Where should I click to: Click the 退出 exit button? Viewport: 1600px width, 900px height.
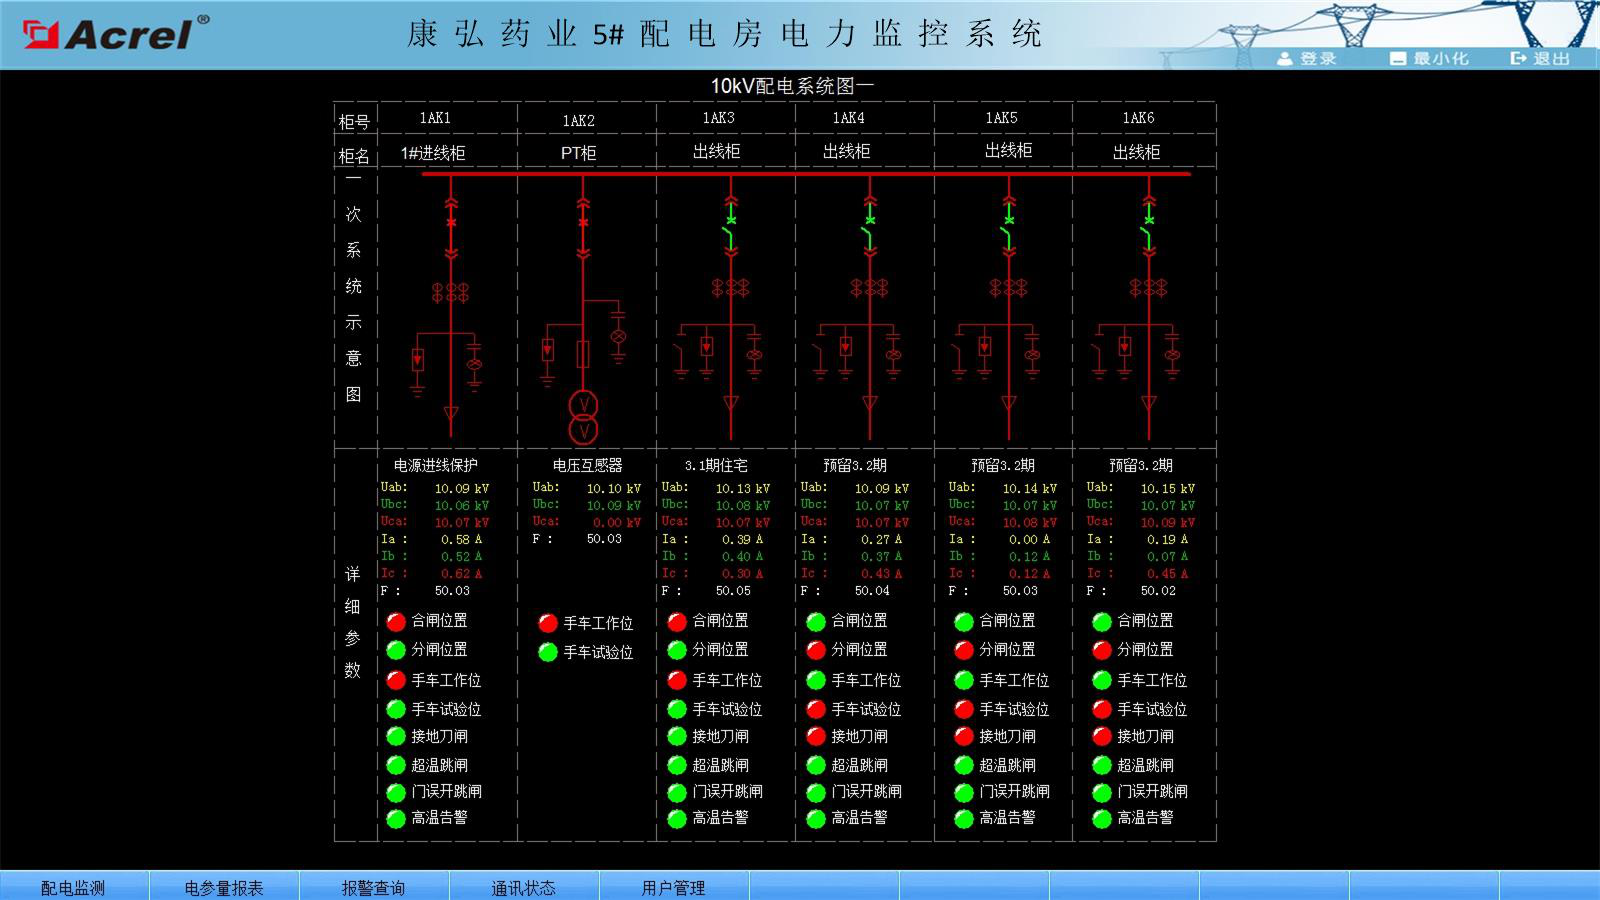(x=1541, y=59)
